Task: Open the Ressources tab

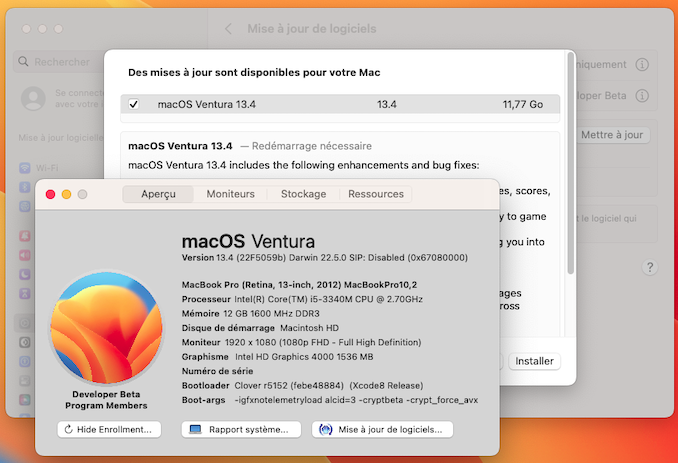Action: 376,194
